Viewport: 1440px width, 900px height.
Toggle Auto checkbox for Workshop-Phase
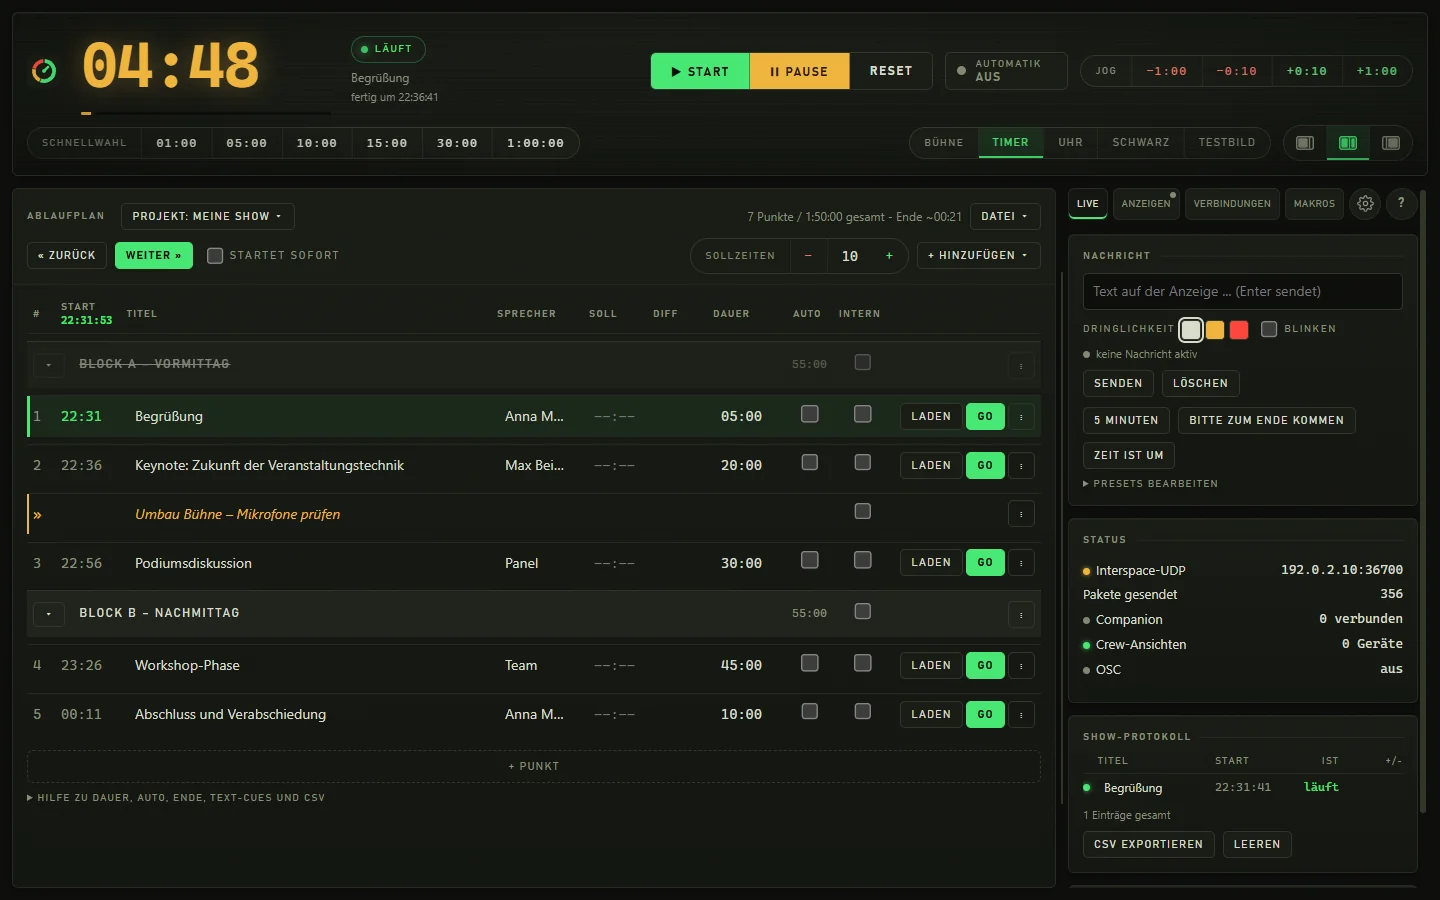pos(810,663)
